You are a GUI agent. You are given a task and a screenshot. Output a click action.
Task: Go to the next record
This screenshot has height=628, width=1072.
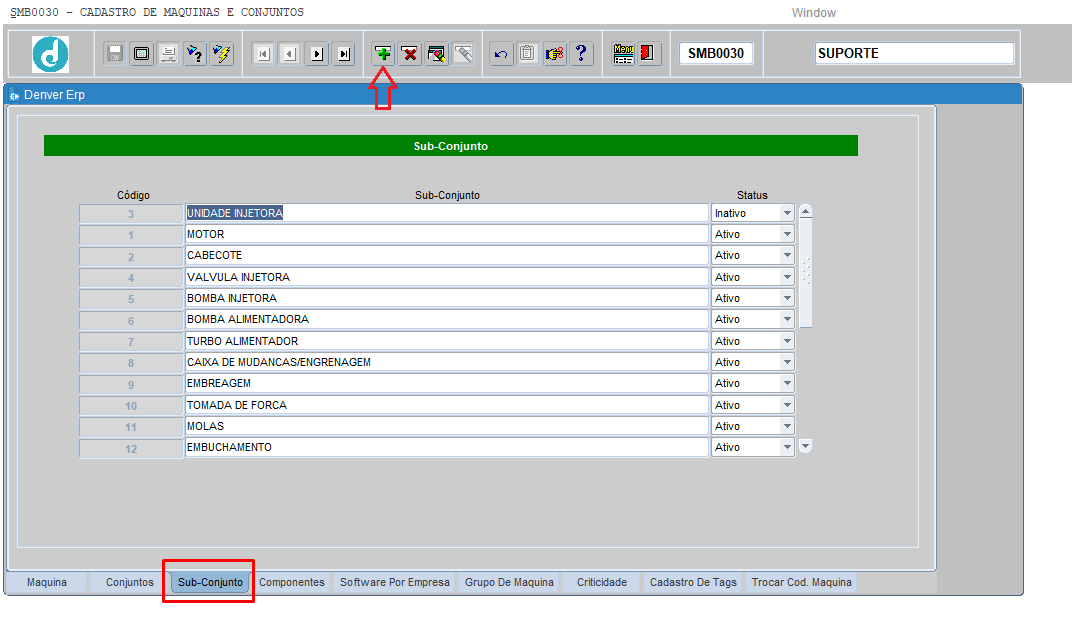pyautogui.click(x=317, y=53)
